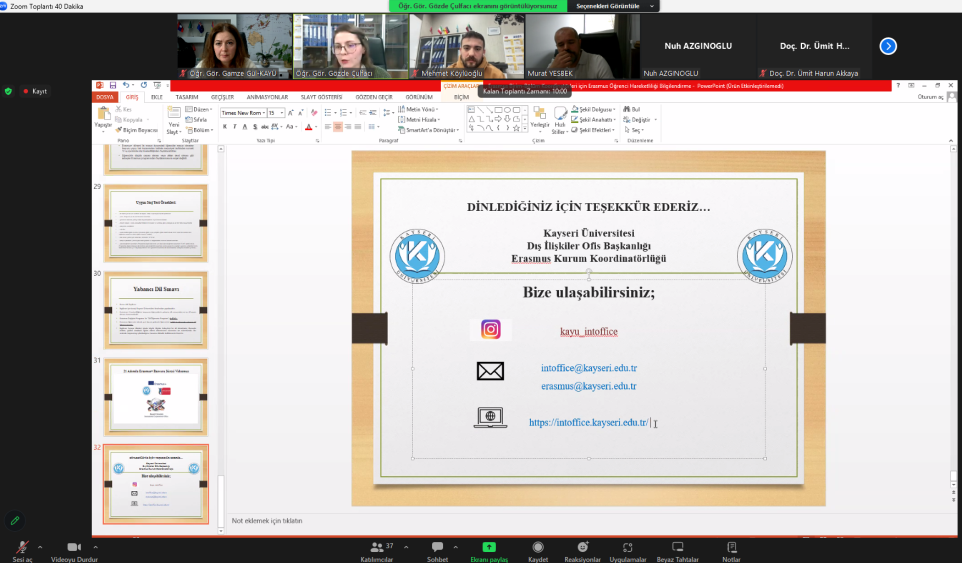The height and width of the screenshot is (563, 962).
Task: Select Öğr. Gör. Gamze Gül video tile
Action: point(234,46)
